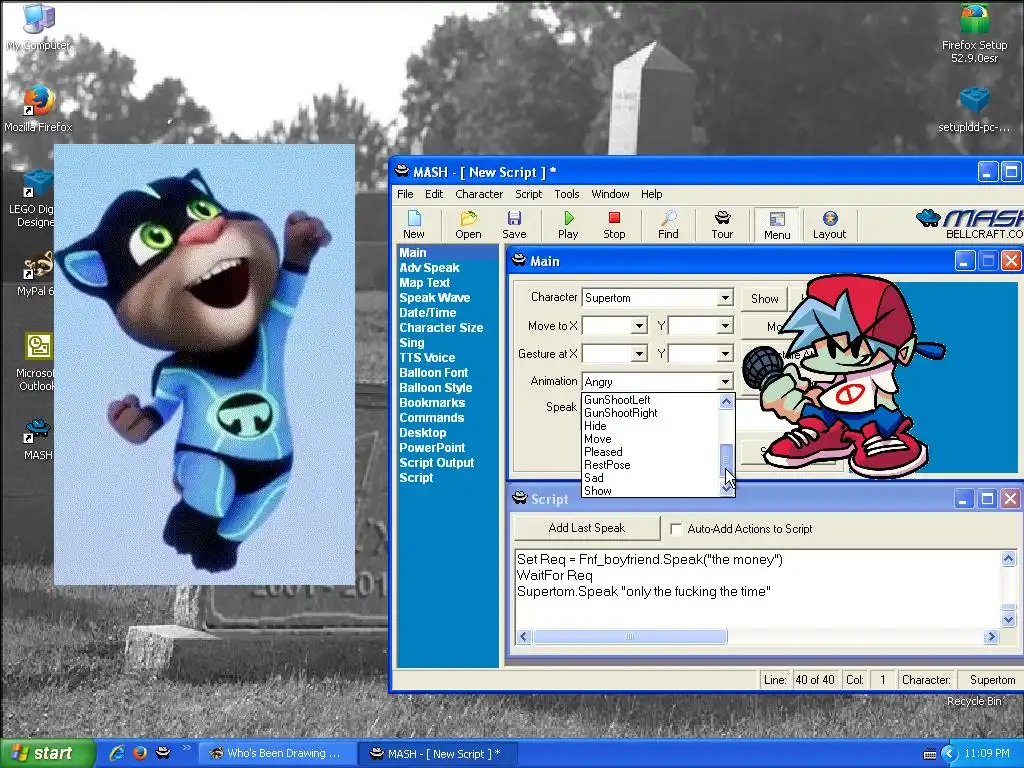Select the MyPal desktop shortcut
This screenshot has height=768, width=1024.
click(36, 274)
